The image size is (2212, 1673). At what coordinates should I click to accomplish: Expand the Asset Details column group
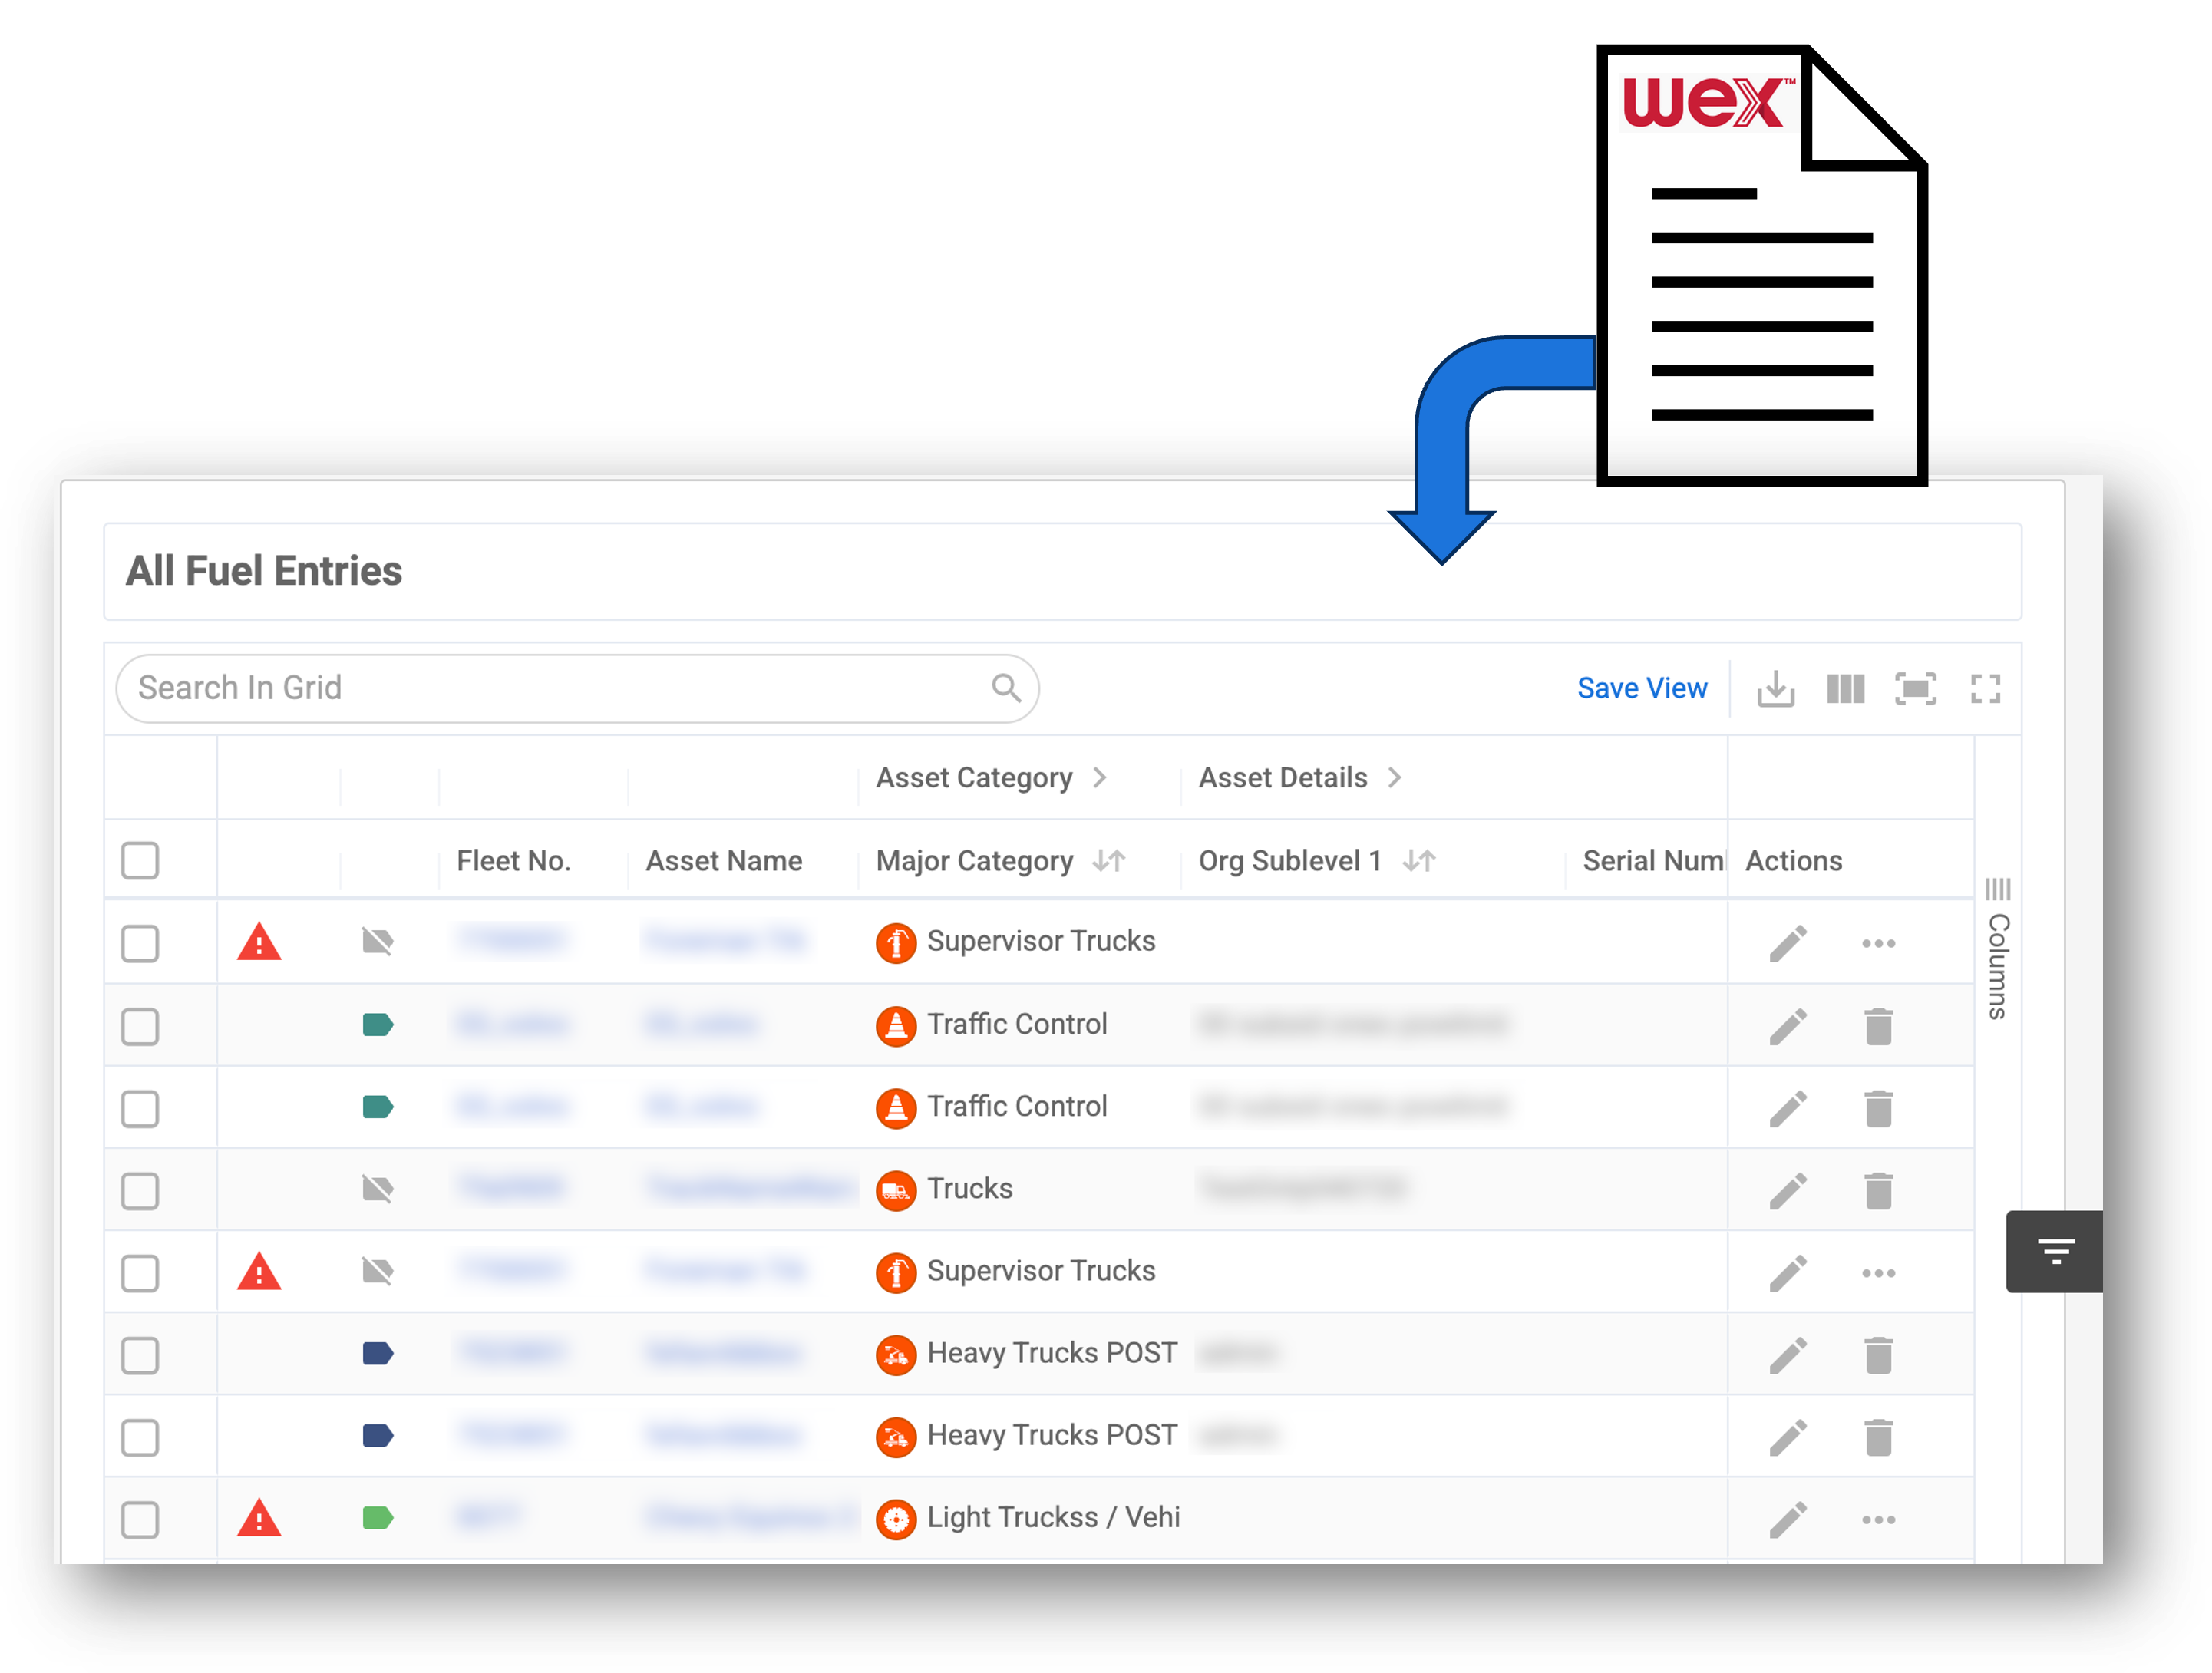1394,778
